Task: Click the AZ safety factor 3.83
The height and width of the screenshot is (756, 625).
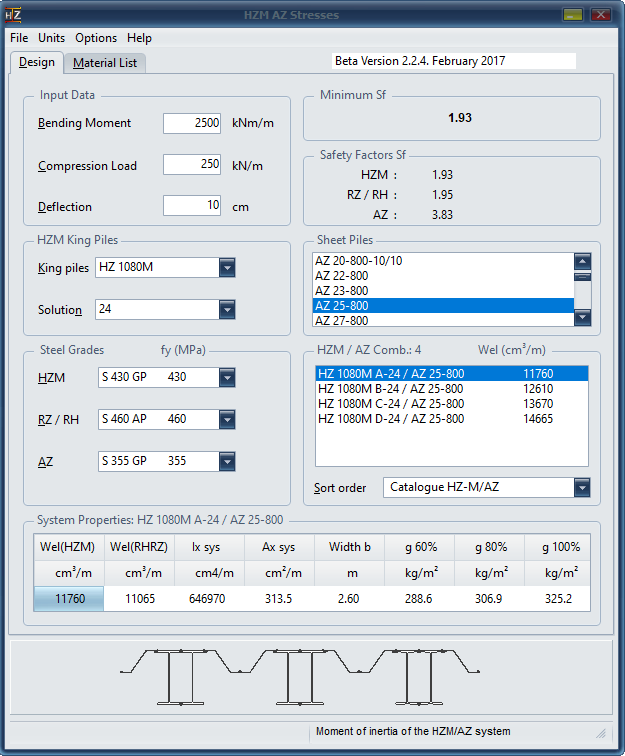Action: [442, 215]
